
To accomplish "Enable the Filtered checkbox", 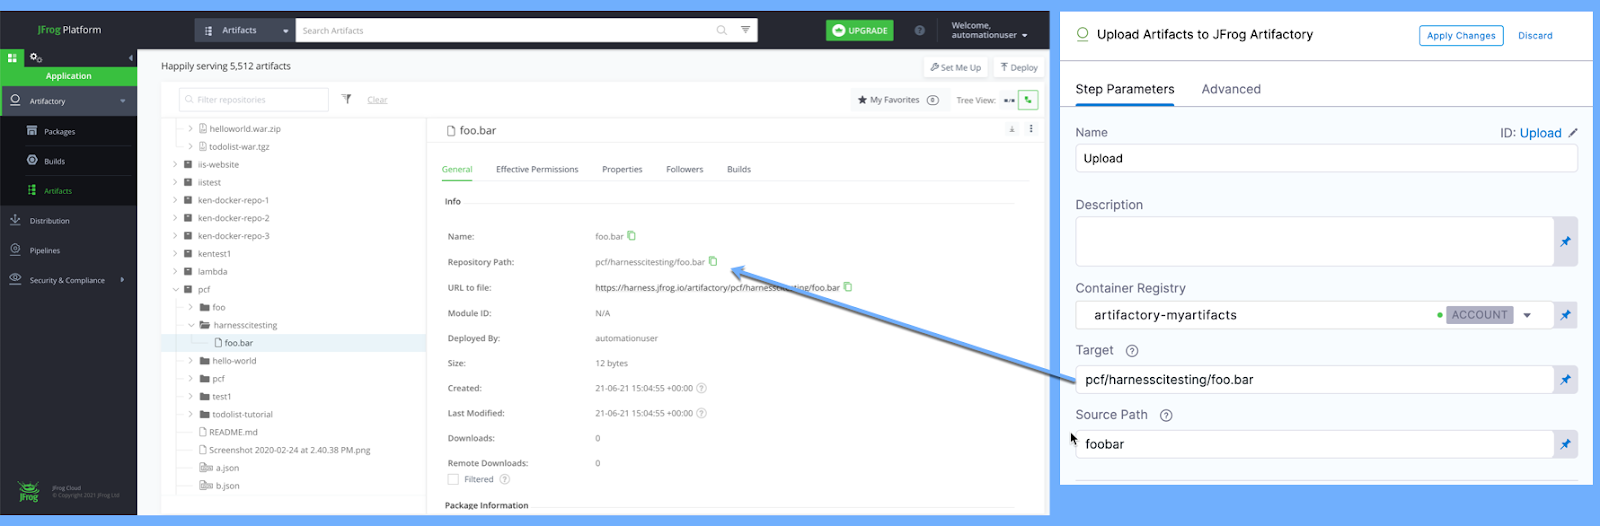I will point(453,479).
